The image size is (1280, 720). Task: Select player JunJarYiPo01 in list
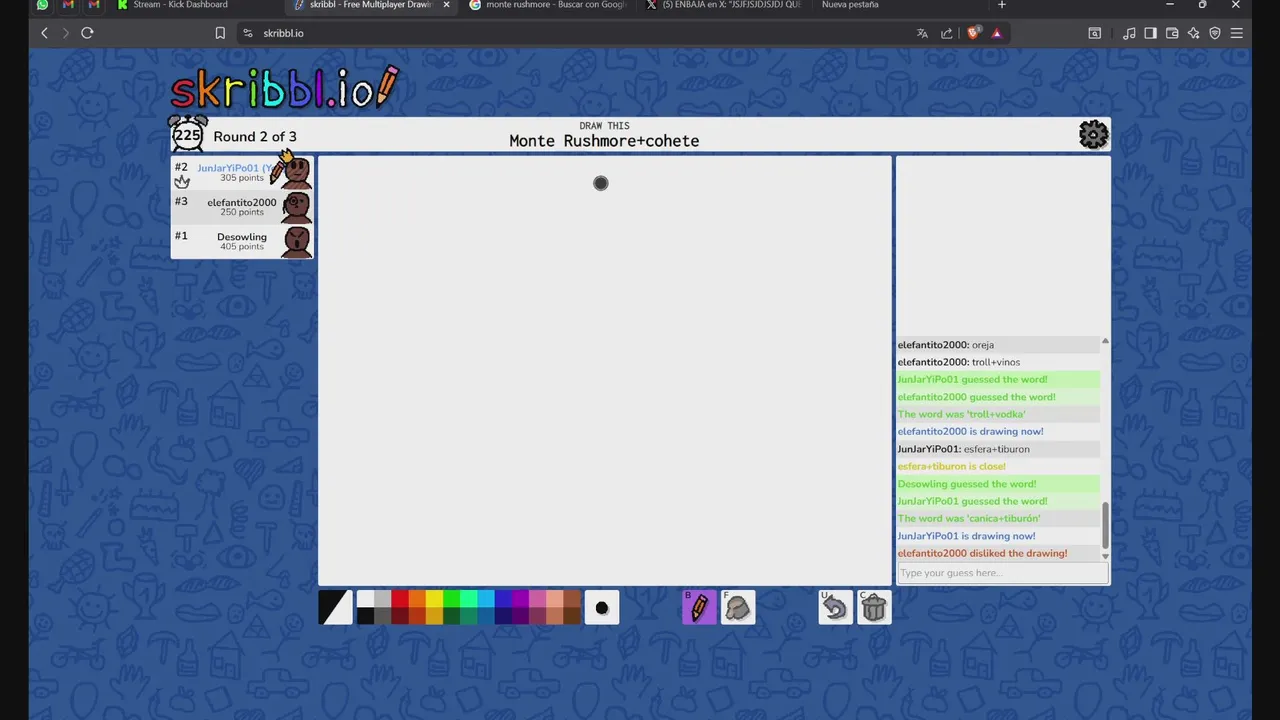pyautogui.click(x=242, y=172)
